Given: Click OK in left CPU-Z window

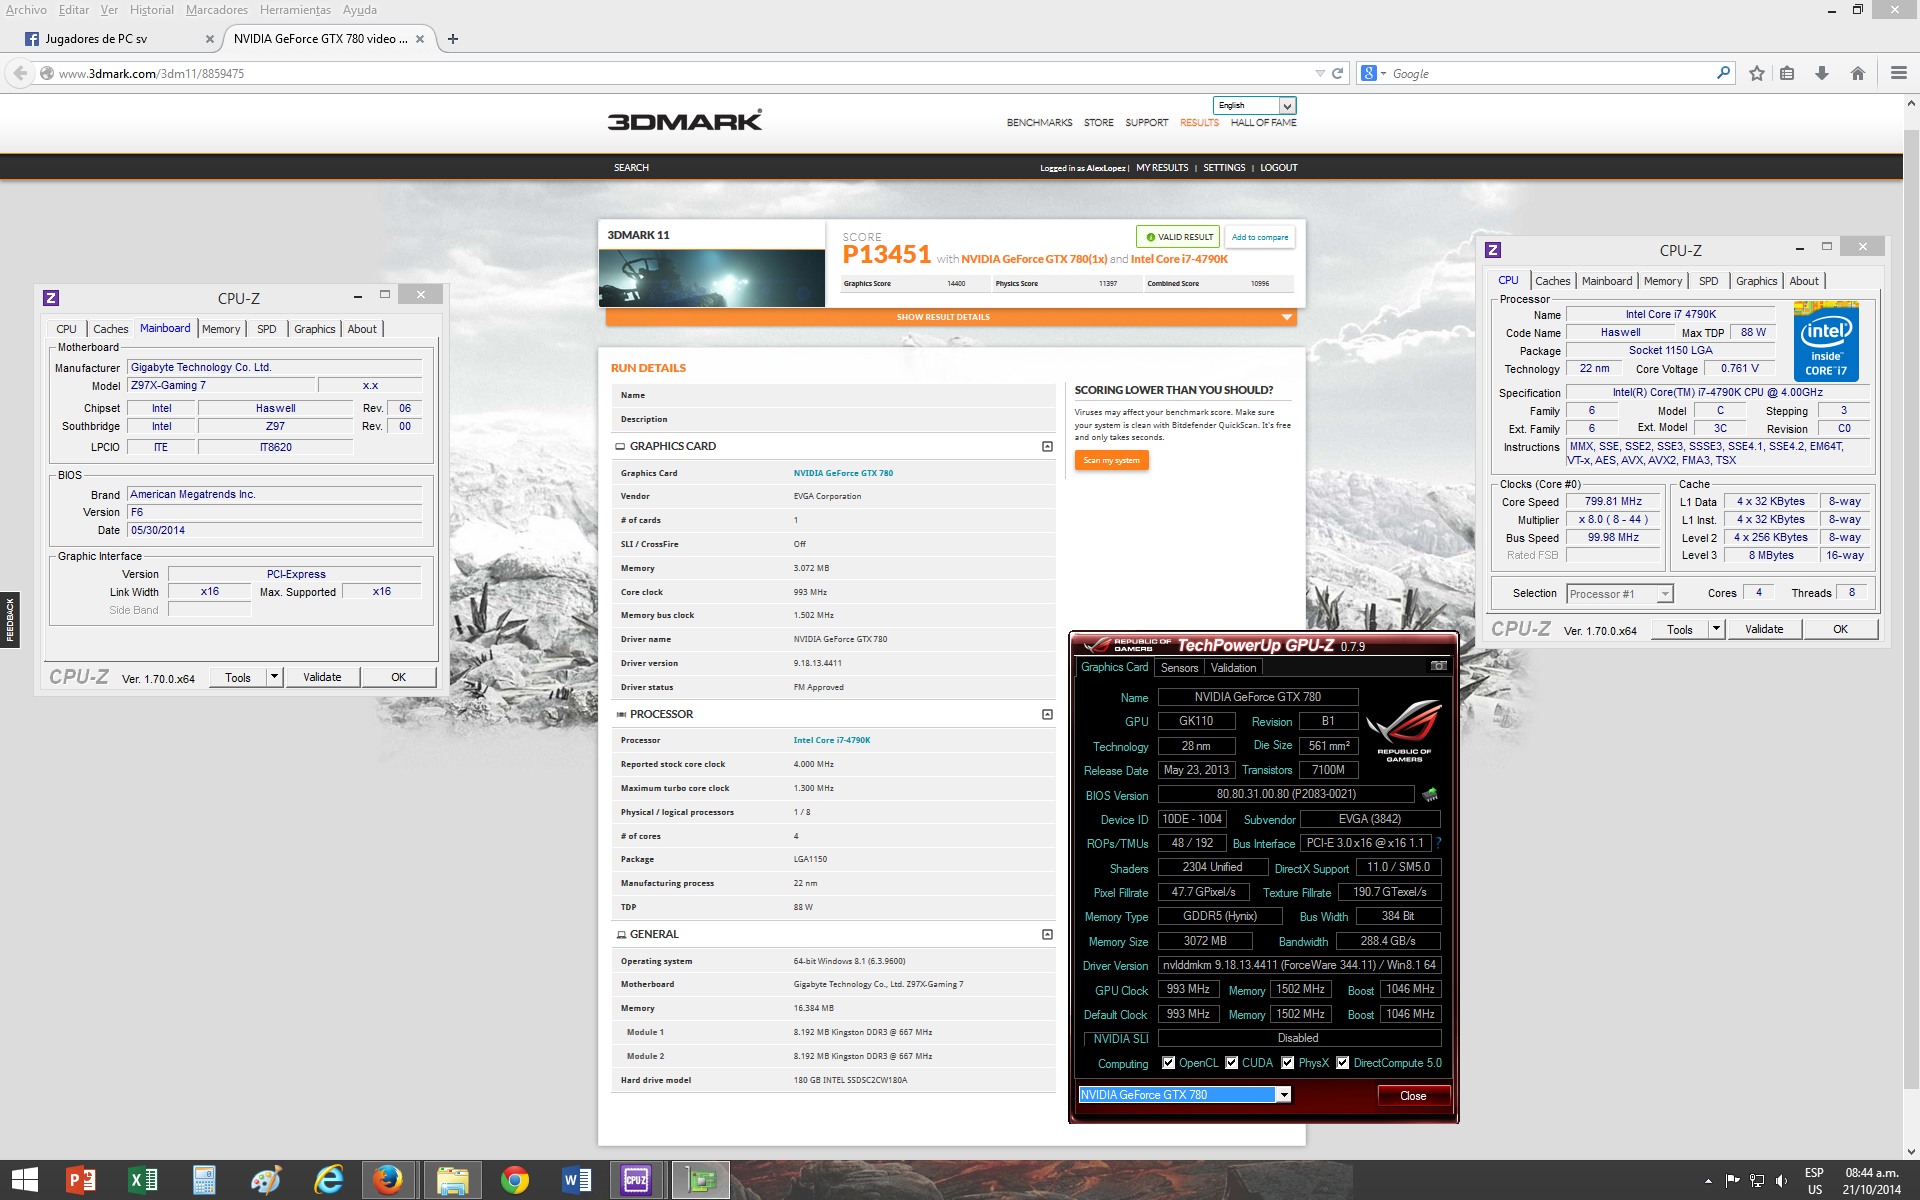Looking at the screenshot, I should pos(398,677).
